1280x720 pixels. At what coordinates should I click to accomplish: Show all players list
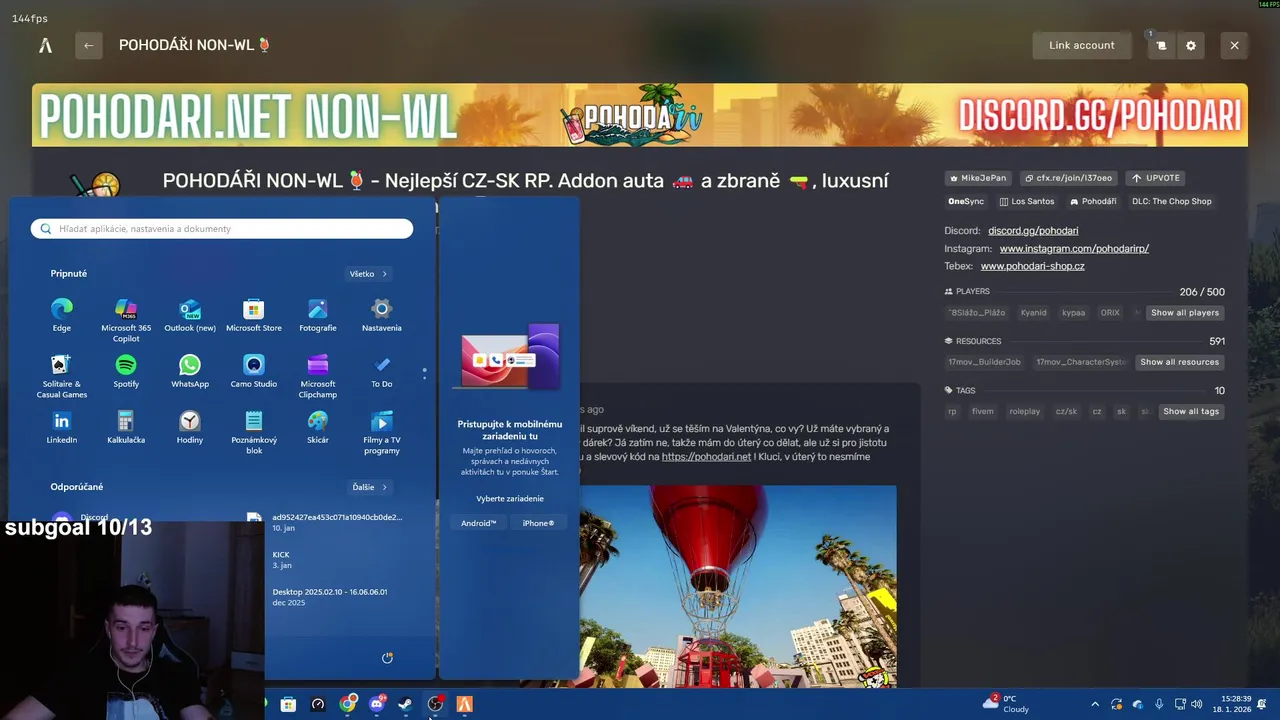1184,313
